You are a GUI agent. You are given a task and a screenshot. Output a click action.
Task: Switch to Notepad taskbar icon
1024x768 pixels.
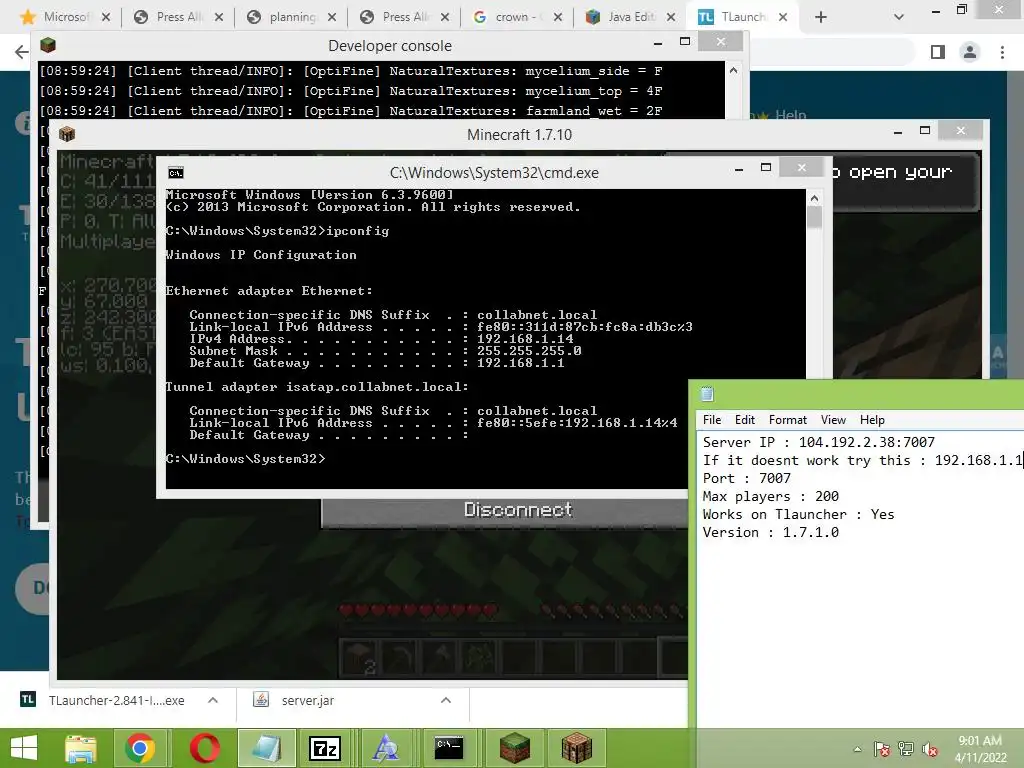pyautogui.click(x=266, y=748)
